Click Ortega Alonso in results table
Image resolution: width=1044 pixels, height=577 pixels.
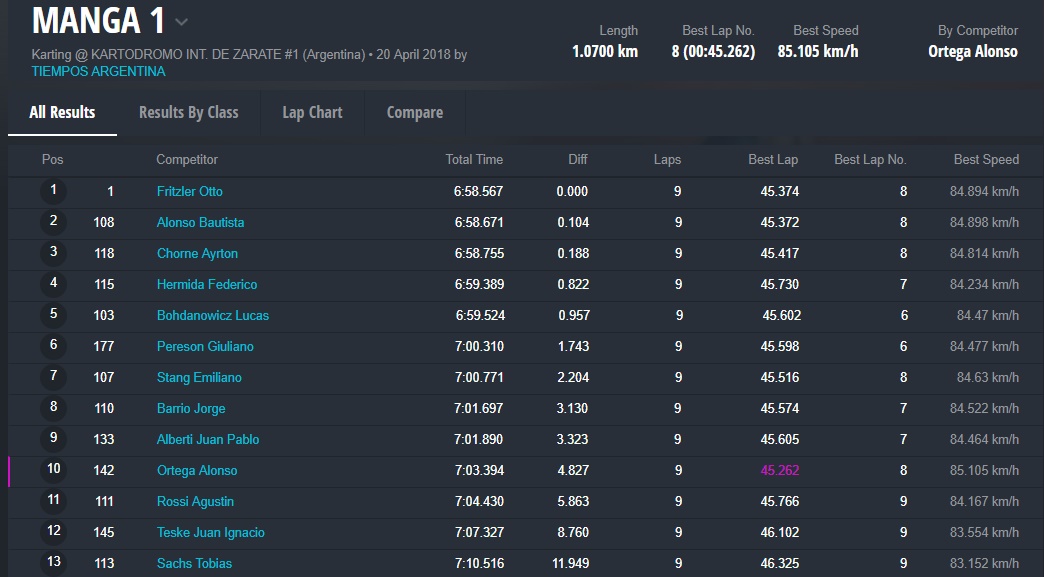pyautogui.click(x=197, y=470)
